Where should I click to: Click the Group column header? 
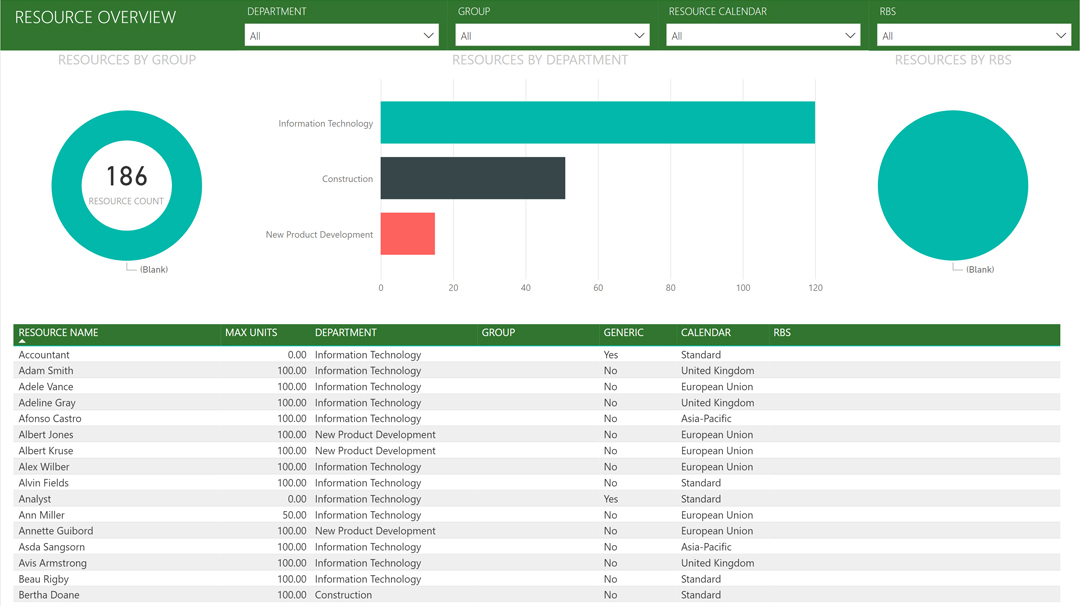pyautogui.click(x=498, y=332)
